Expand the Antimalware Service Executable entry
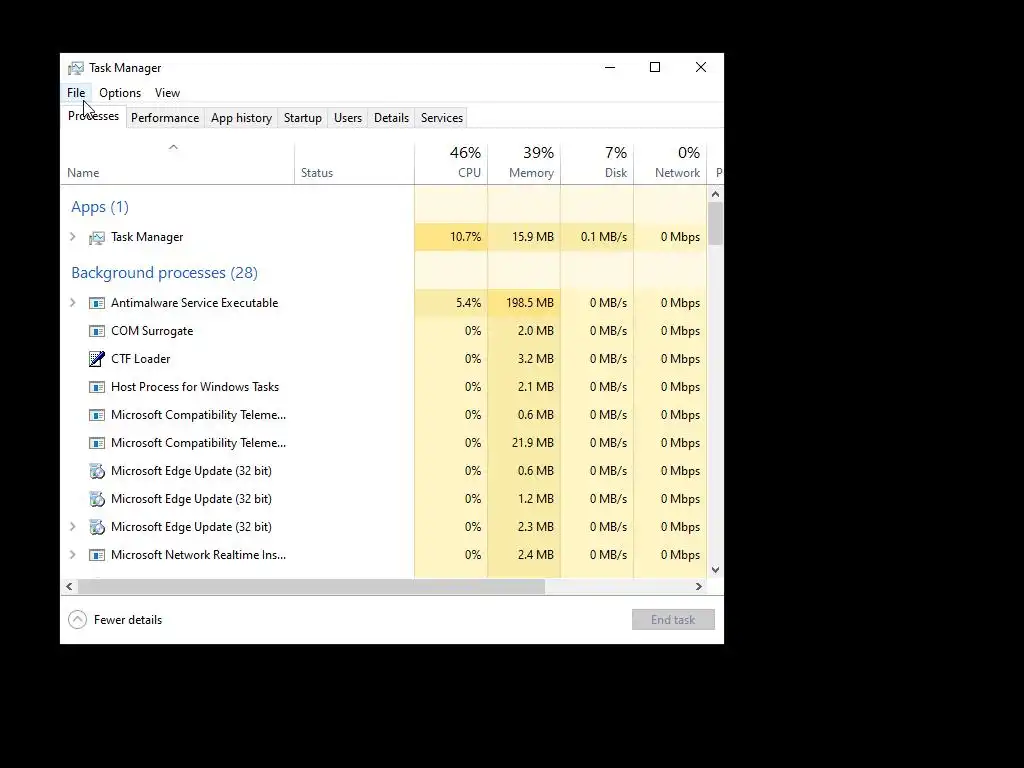The image size is (1024, 768). [x=72, y=302]
